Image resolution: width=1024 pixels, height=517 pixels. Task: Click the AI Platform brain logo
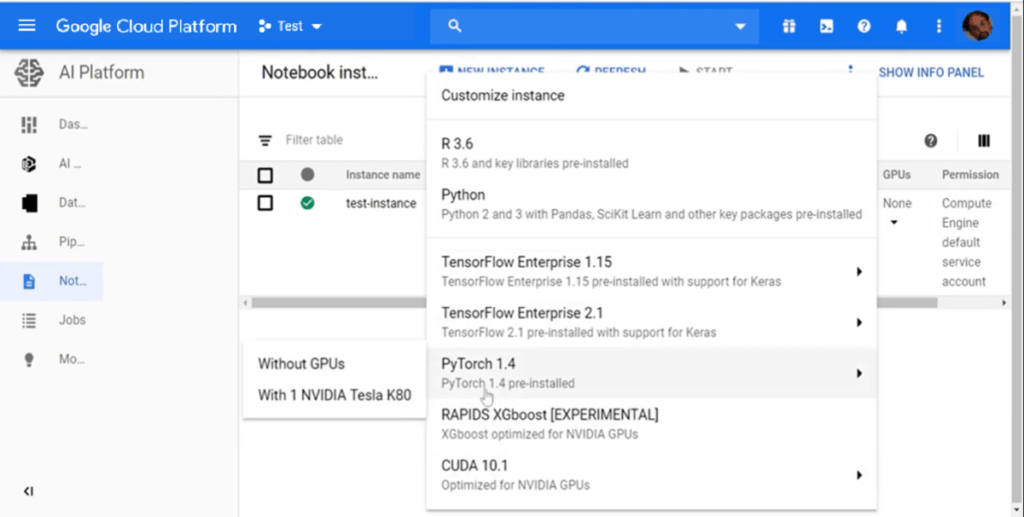tap(29, 72)
